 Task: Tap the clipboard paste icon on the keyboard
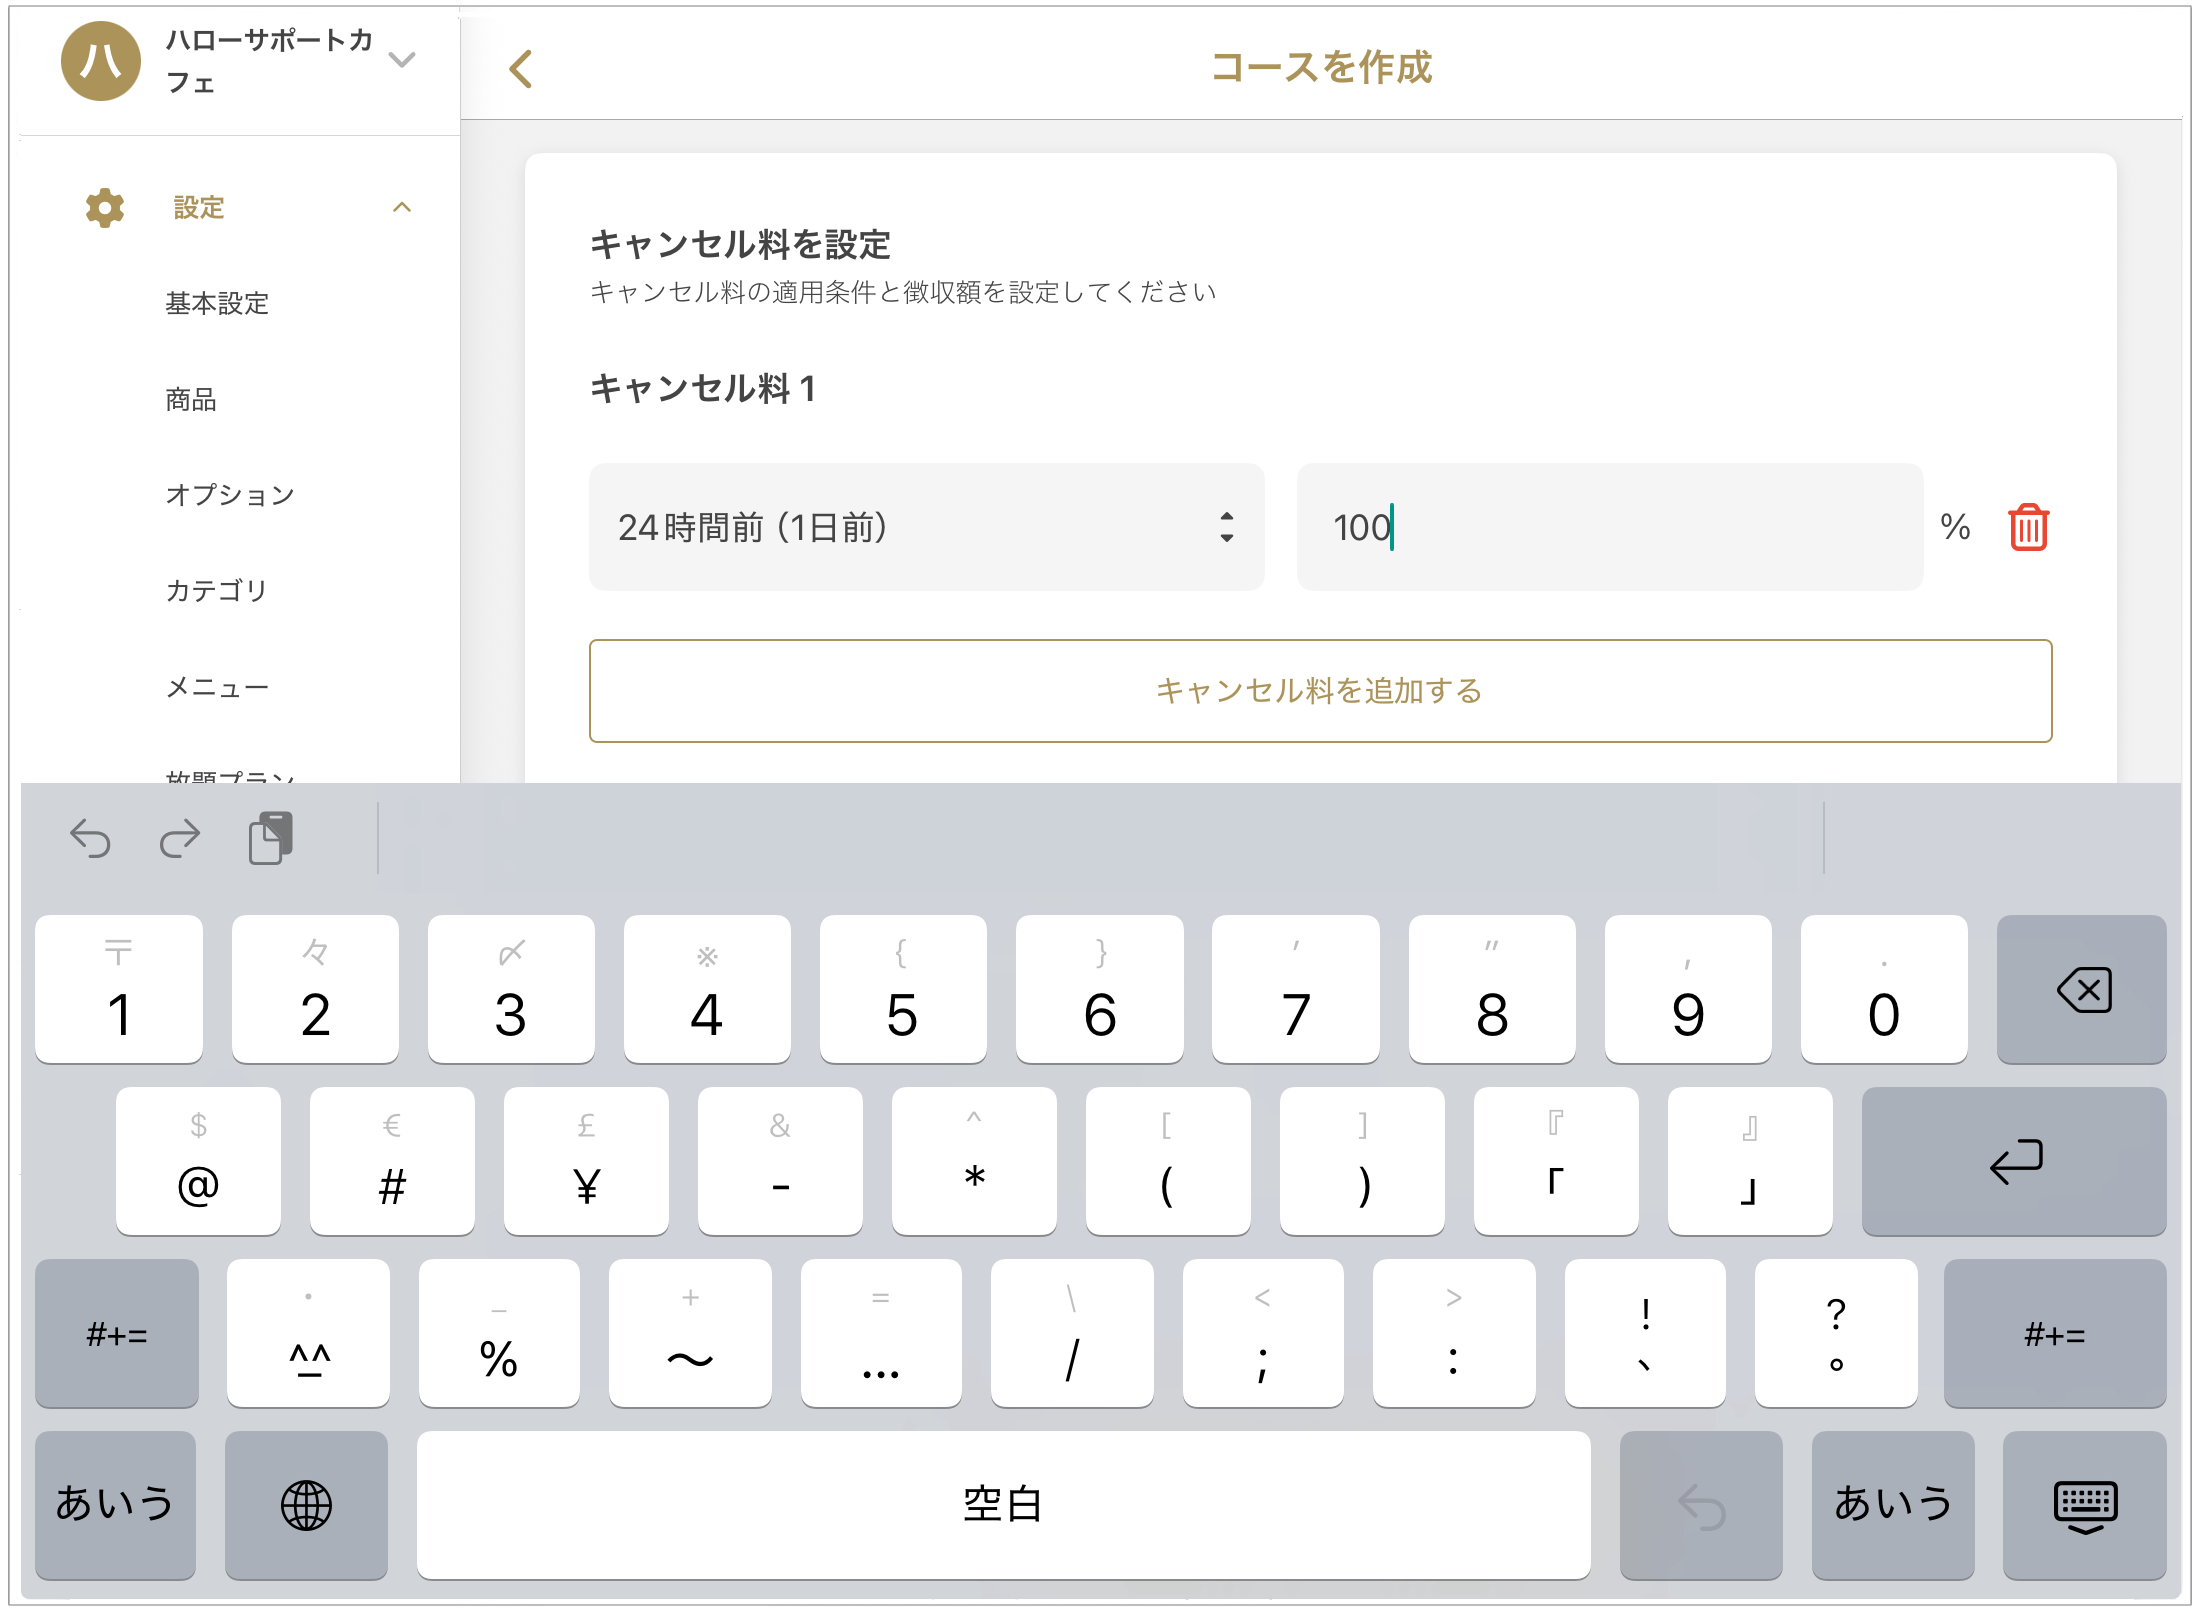pos(270,838)
